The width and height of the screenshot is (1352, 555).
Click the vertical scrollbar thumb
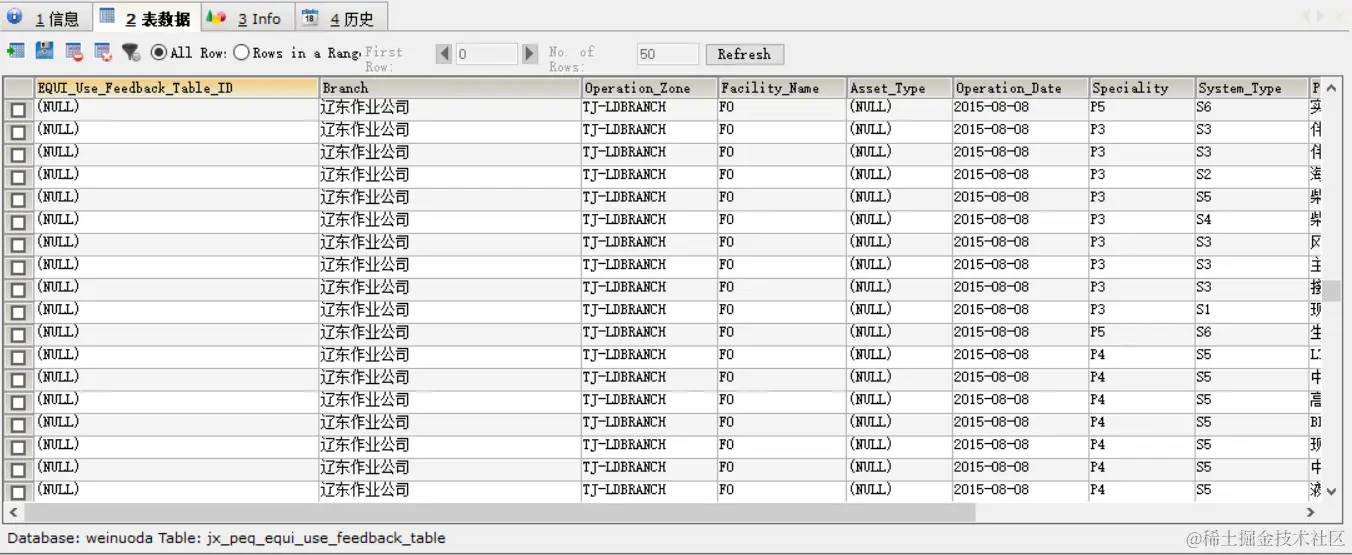point(1331,291)
